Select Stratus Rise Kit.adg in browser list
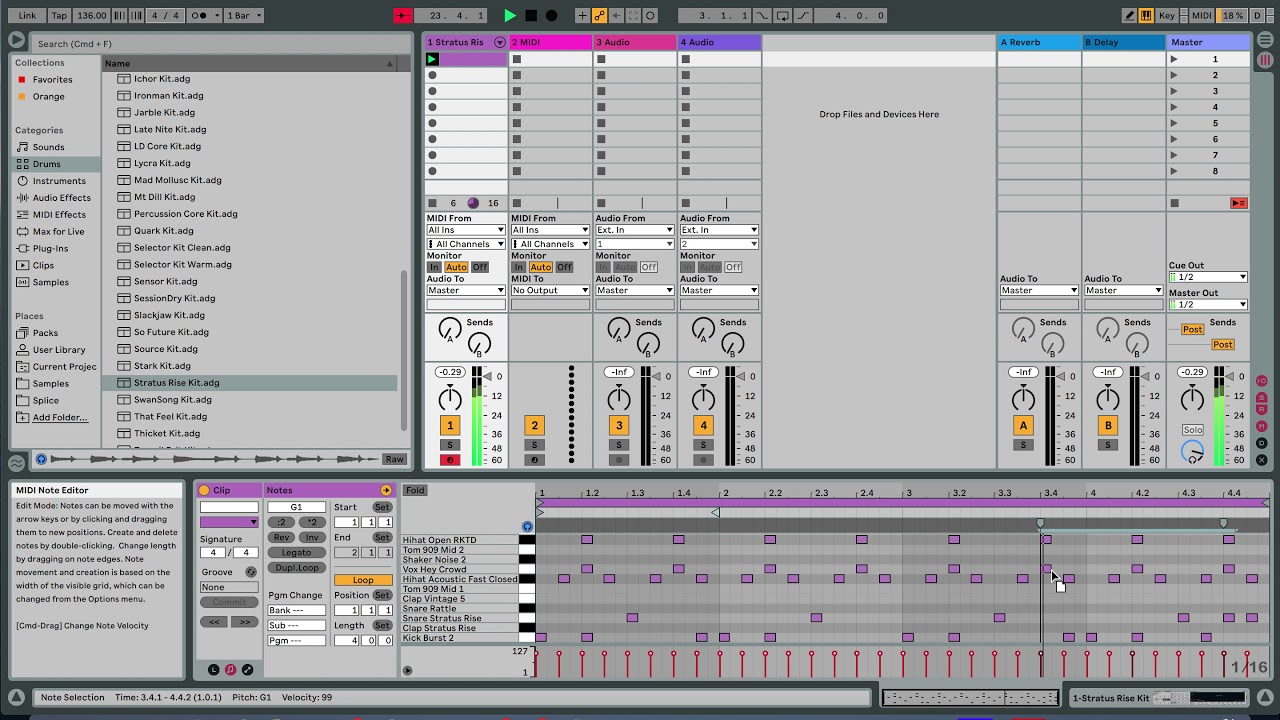1280x720 pixels. (250, 382)
